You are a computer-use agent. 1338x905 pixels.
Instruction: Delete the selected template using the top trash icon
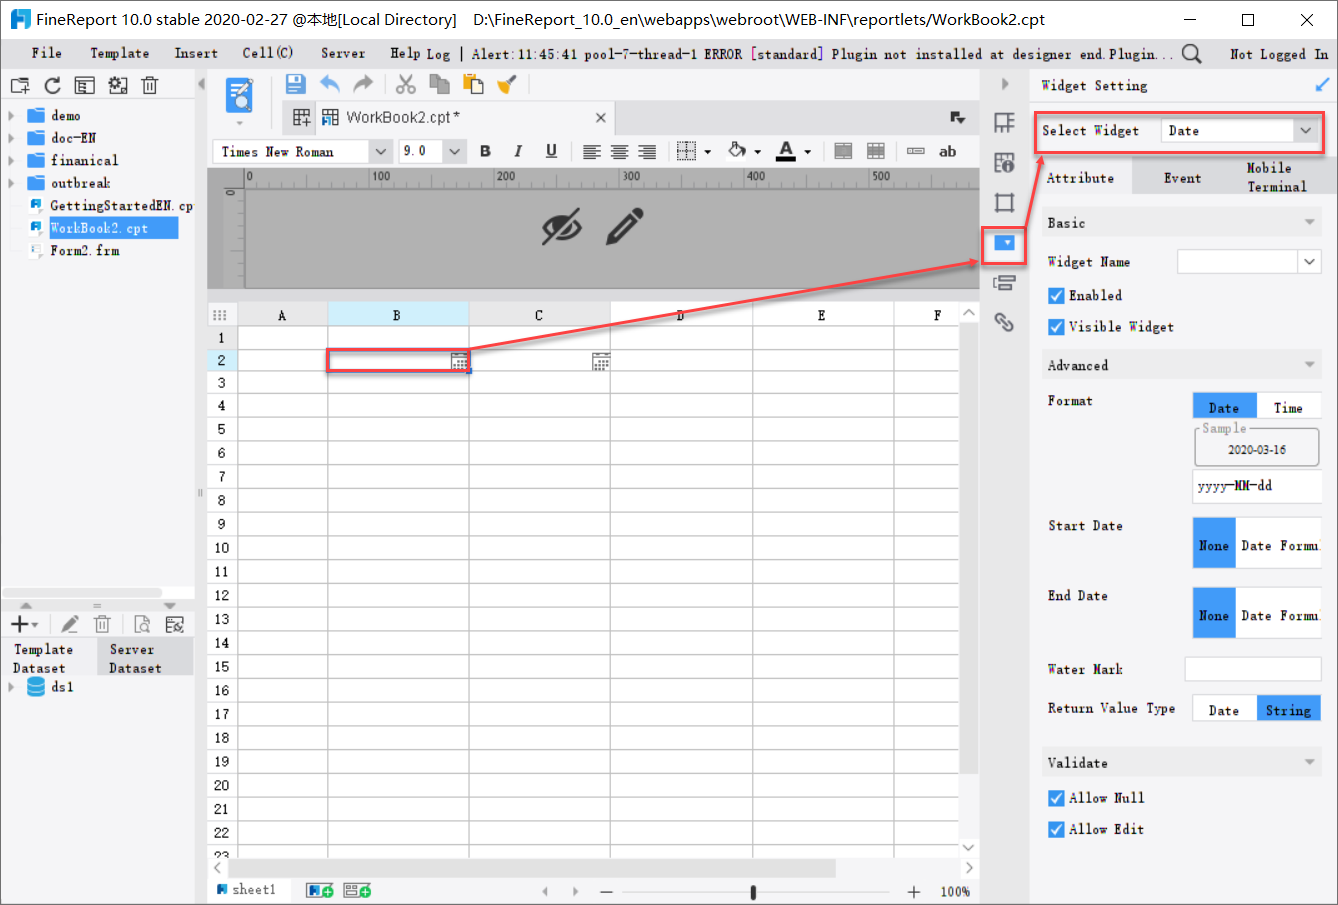coord(150,86)
